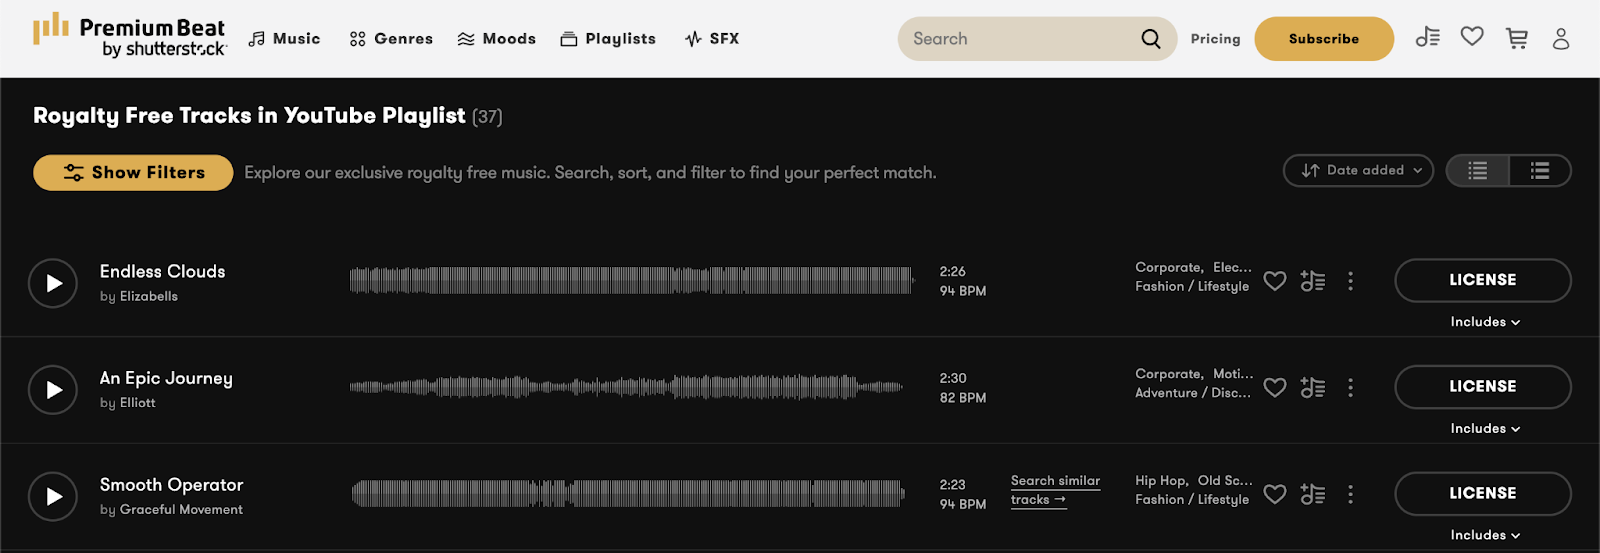Open the PremiumBeat by Shutterstock logo

pos(130,36)
